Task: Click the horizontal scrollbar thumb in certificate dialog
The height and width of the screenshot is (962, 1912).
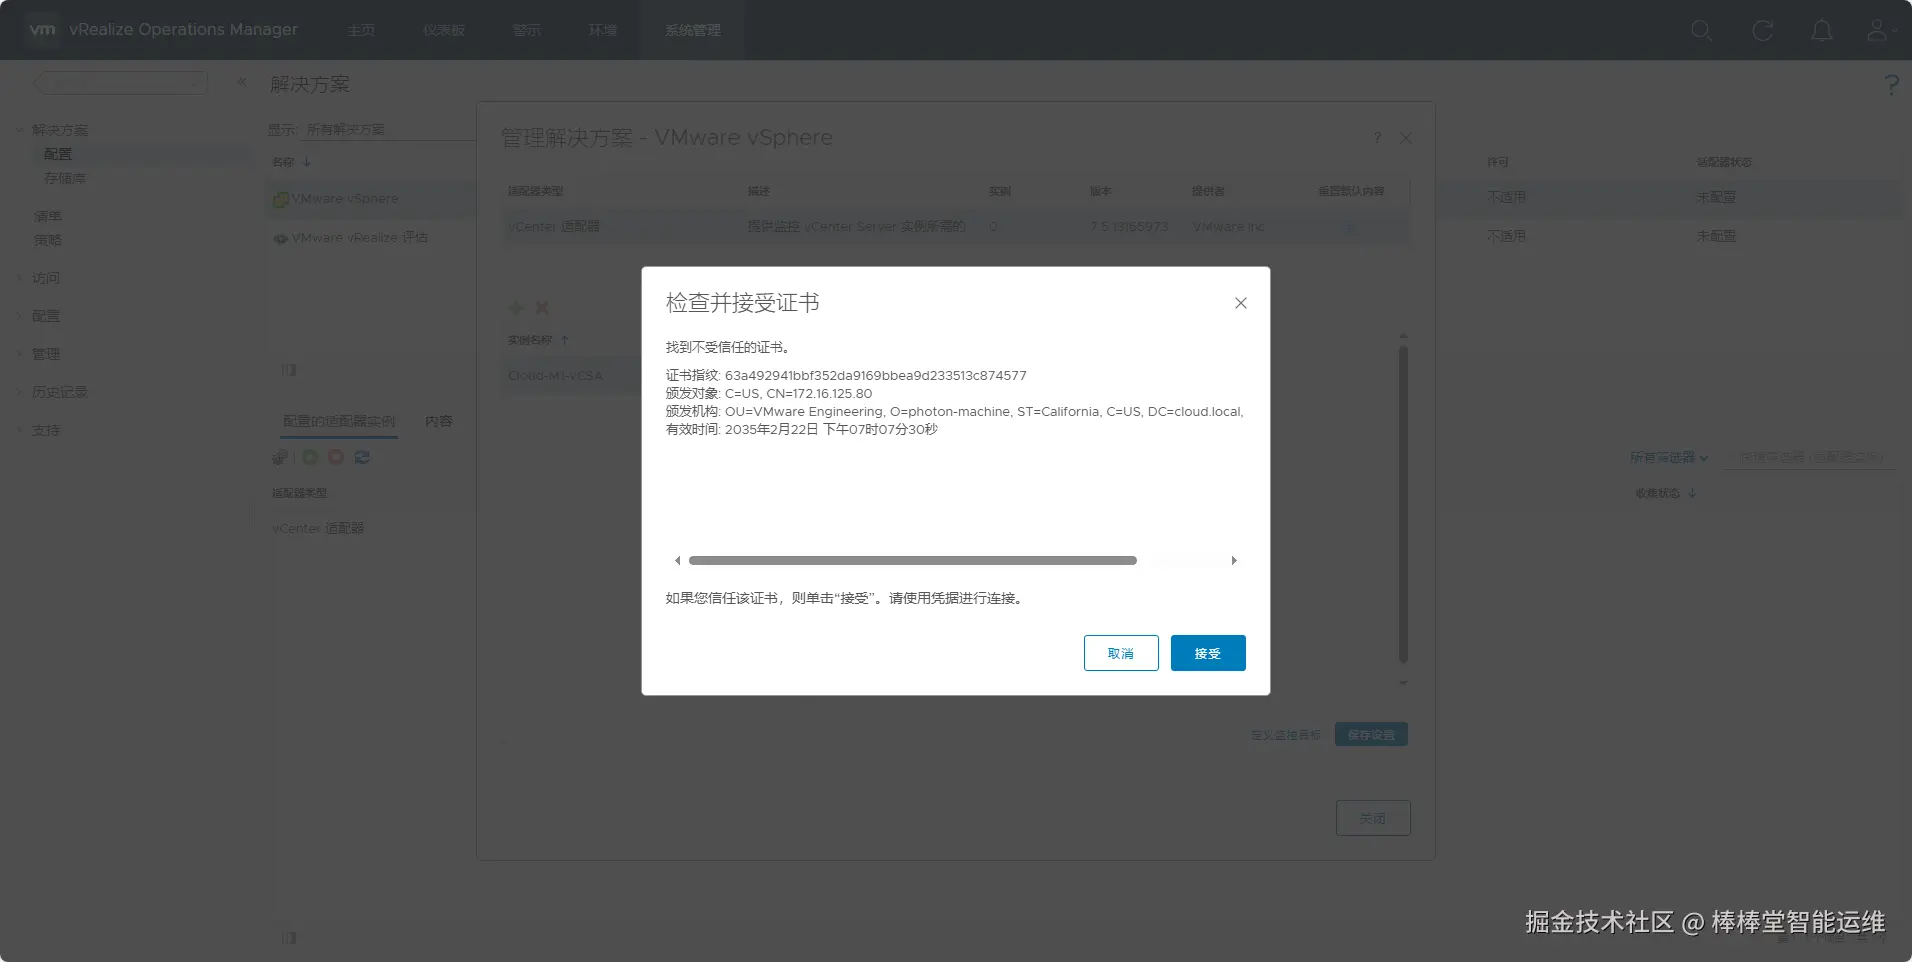Action: click(913, 561)
